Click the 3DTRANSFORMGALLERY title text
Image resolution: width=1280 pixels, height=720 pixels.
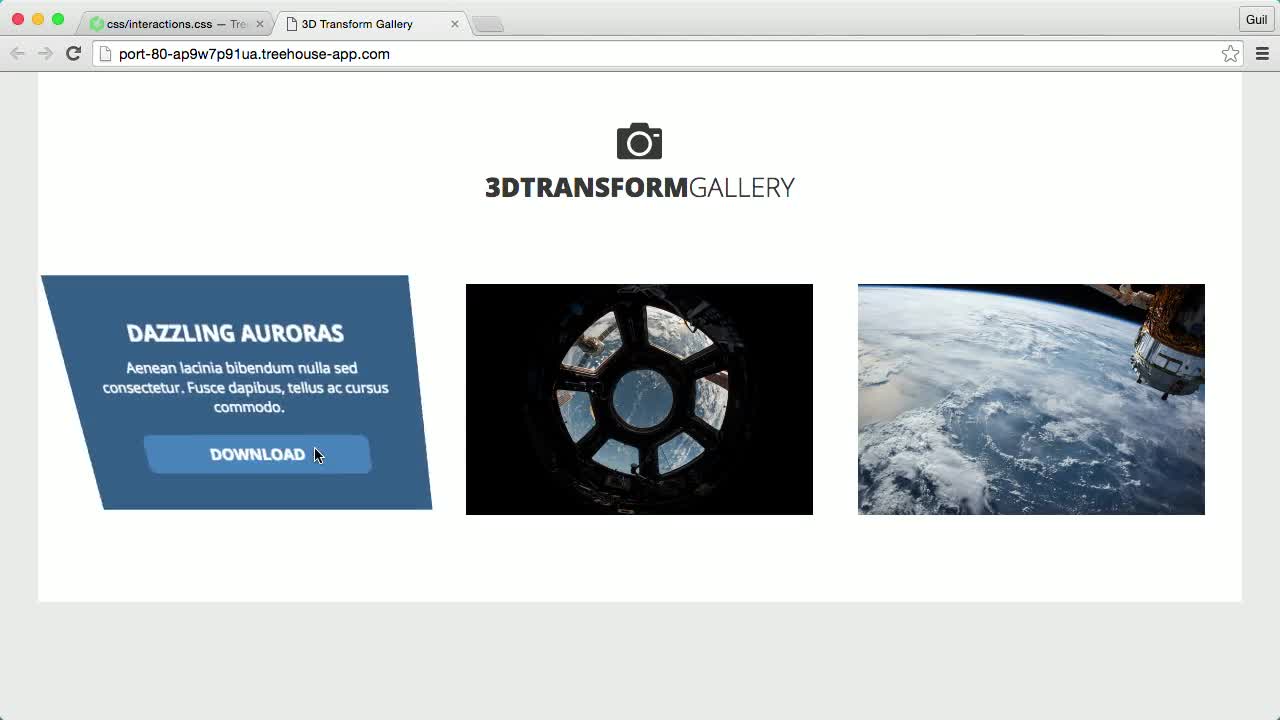[639, 188]
